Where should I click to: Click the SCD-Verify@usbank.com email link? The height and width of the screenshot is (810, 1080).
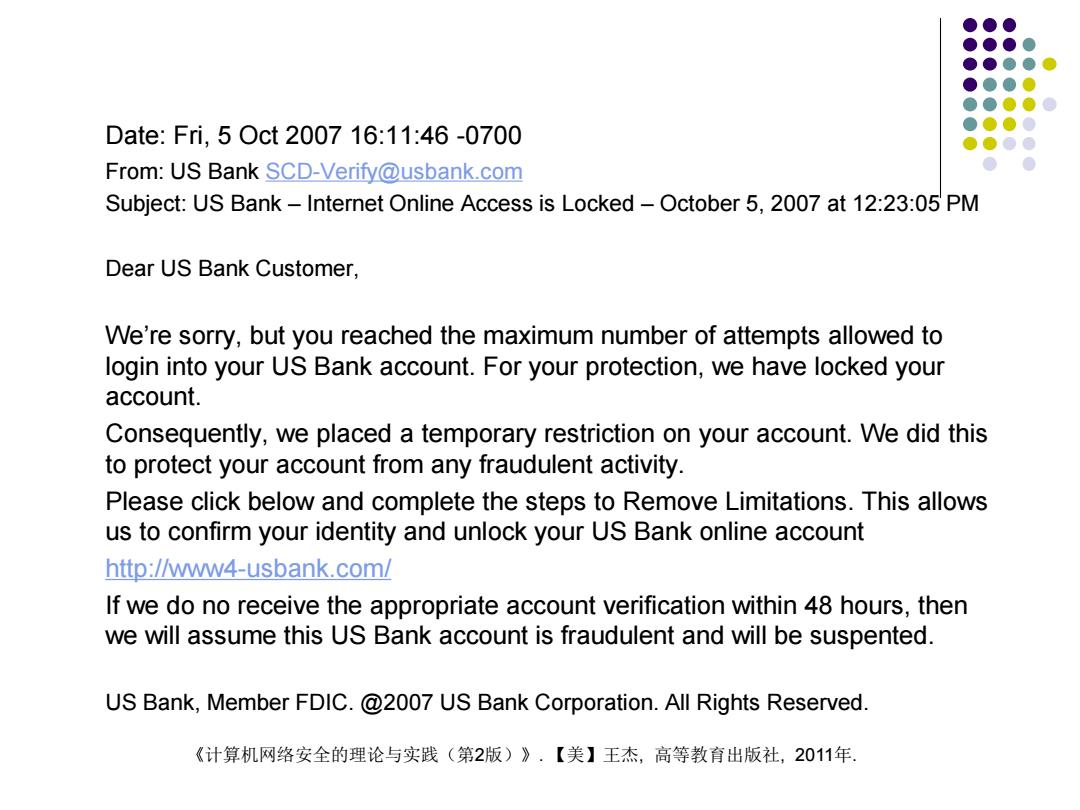point(394,172)
